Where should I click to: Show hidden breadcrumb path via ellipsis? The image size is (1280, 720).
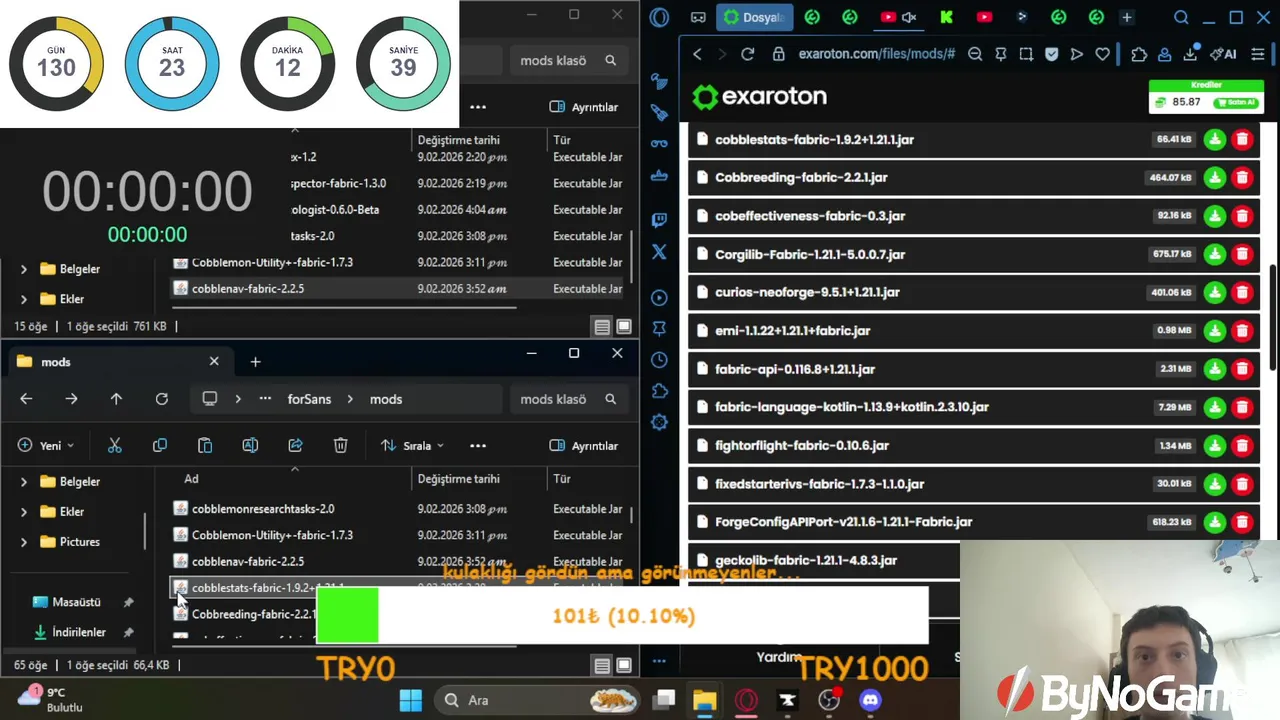[265, 399]
